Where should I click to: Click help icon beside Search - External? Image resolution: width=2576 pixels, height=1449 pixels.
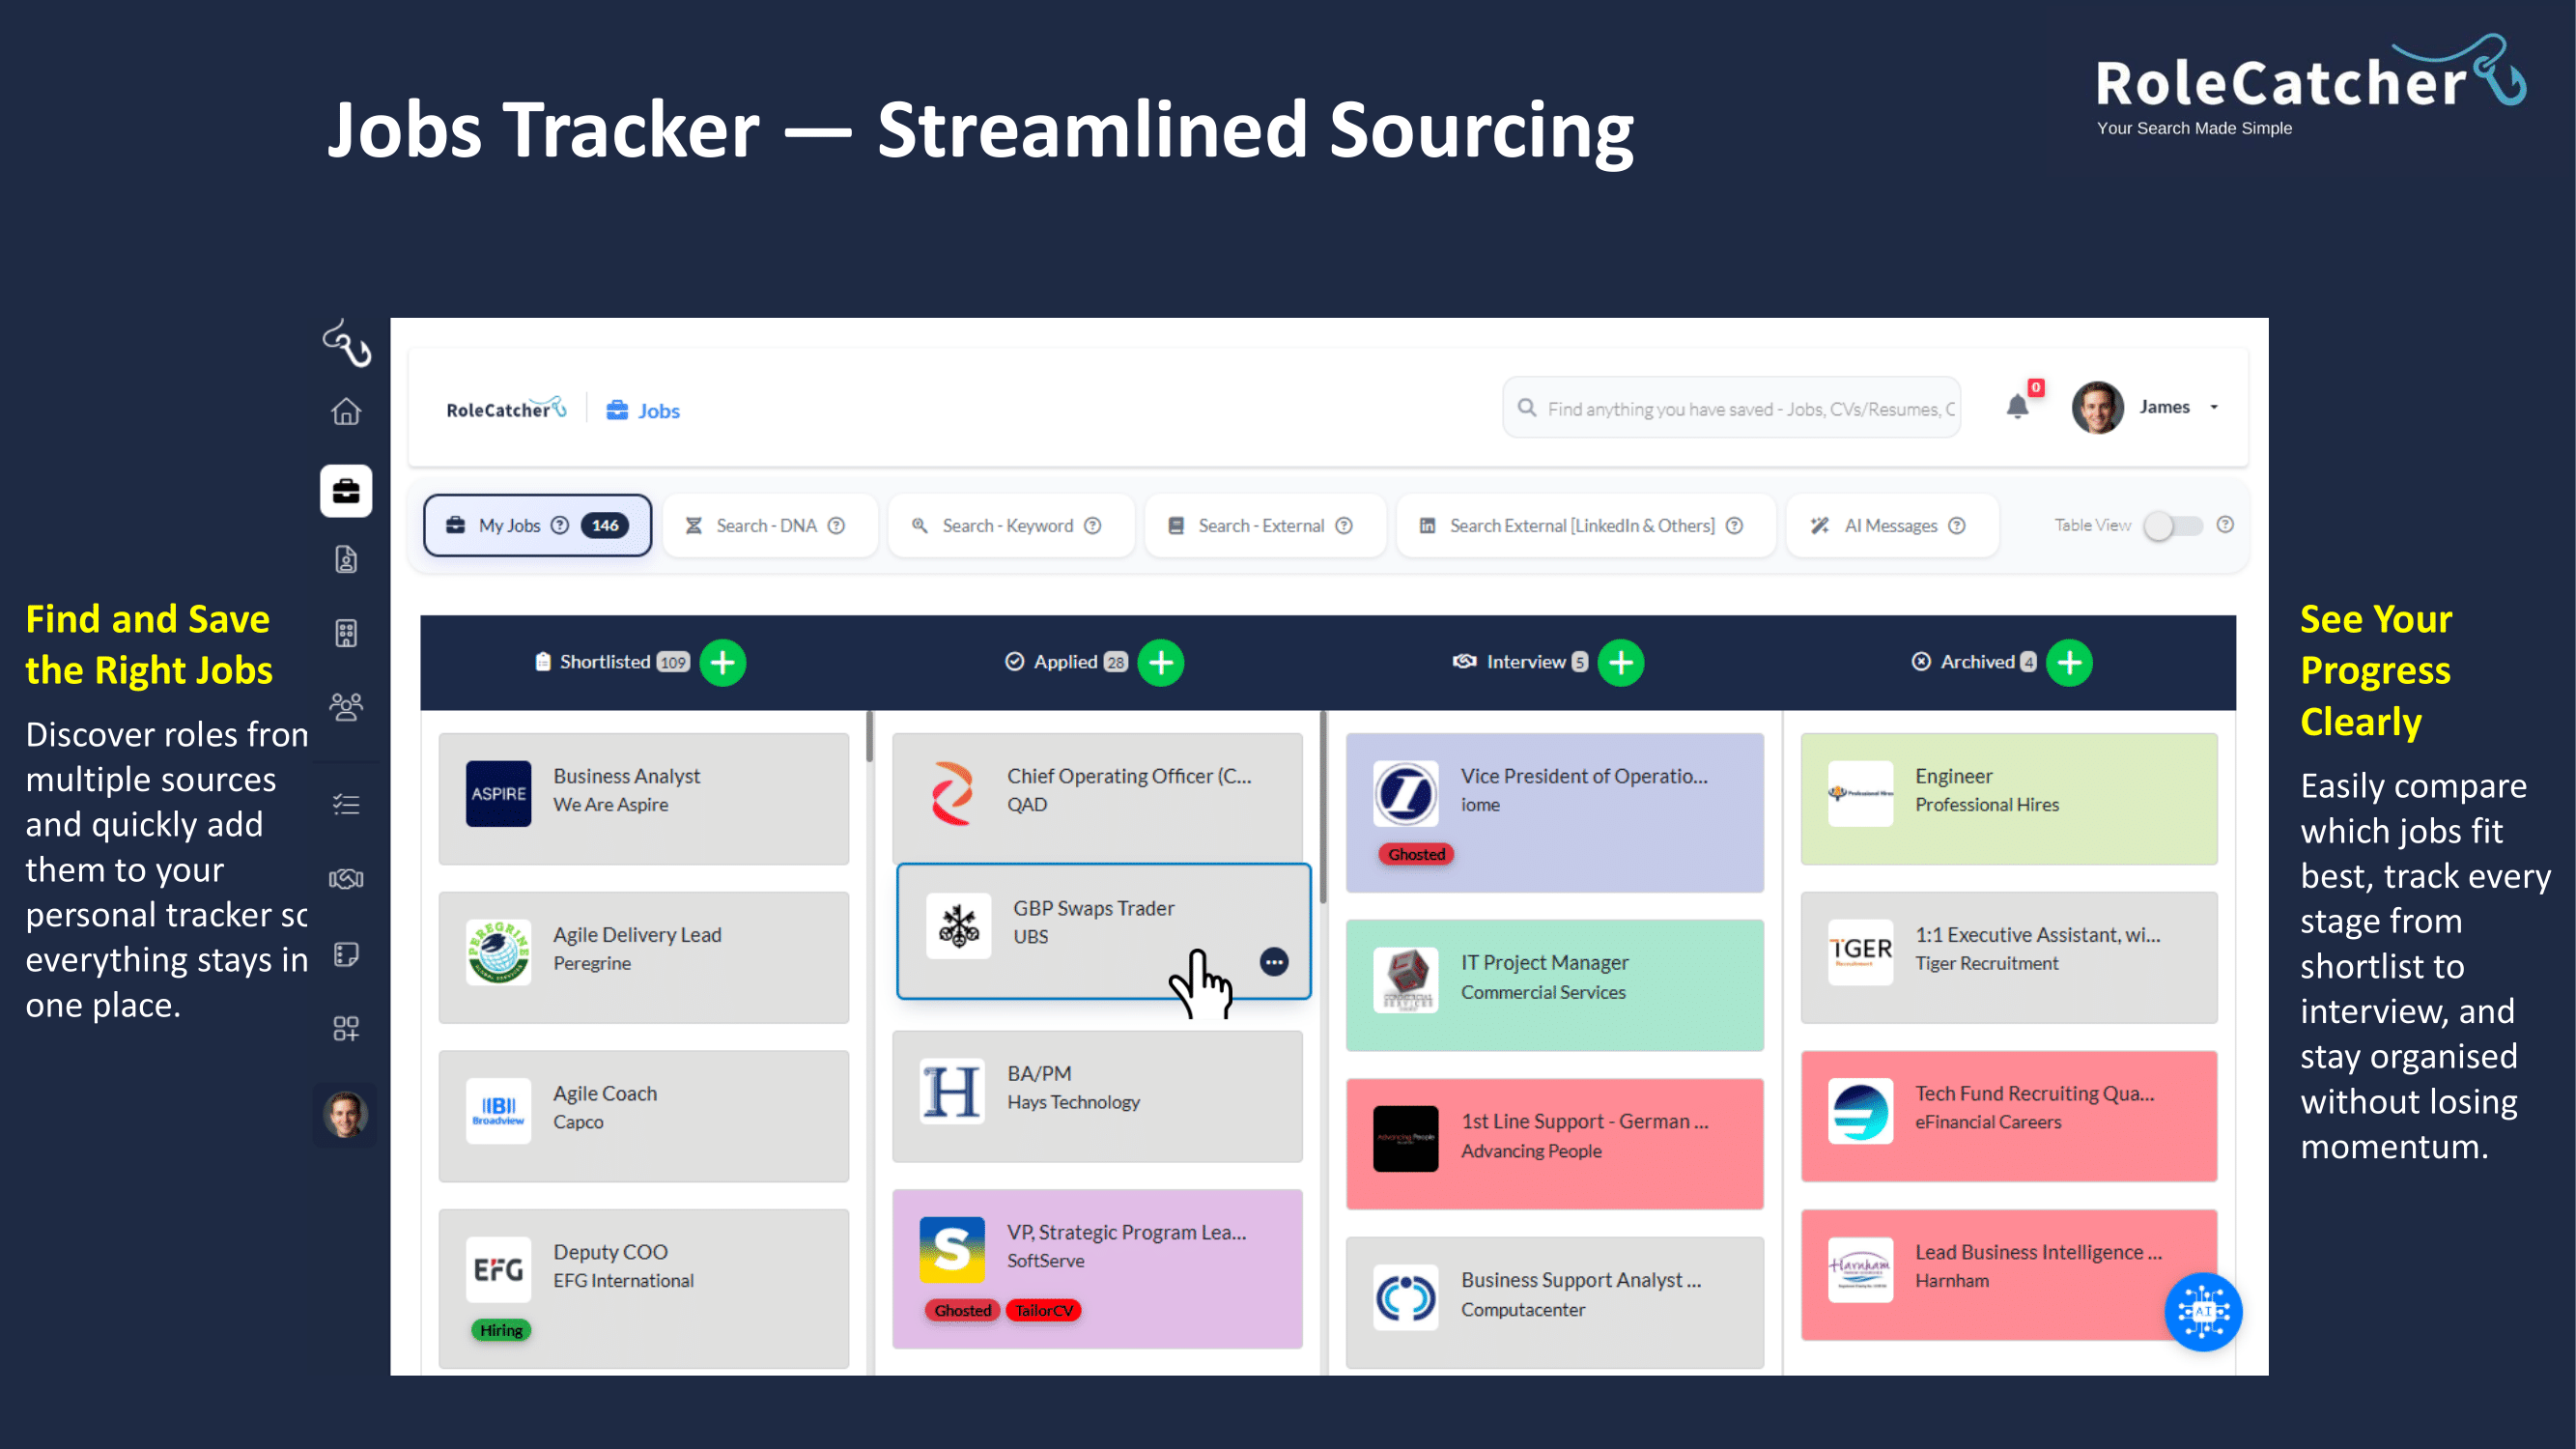coord(1344,525)
